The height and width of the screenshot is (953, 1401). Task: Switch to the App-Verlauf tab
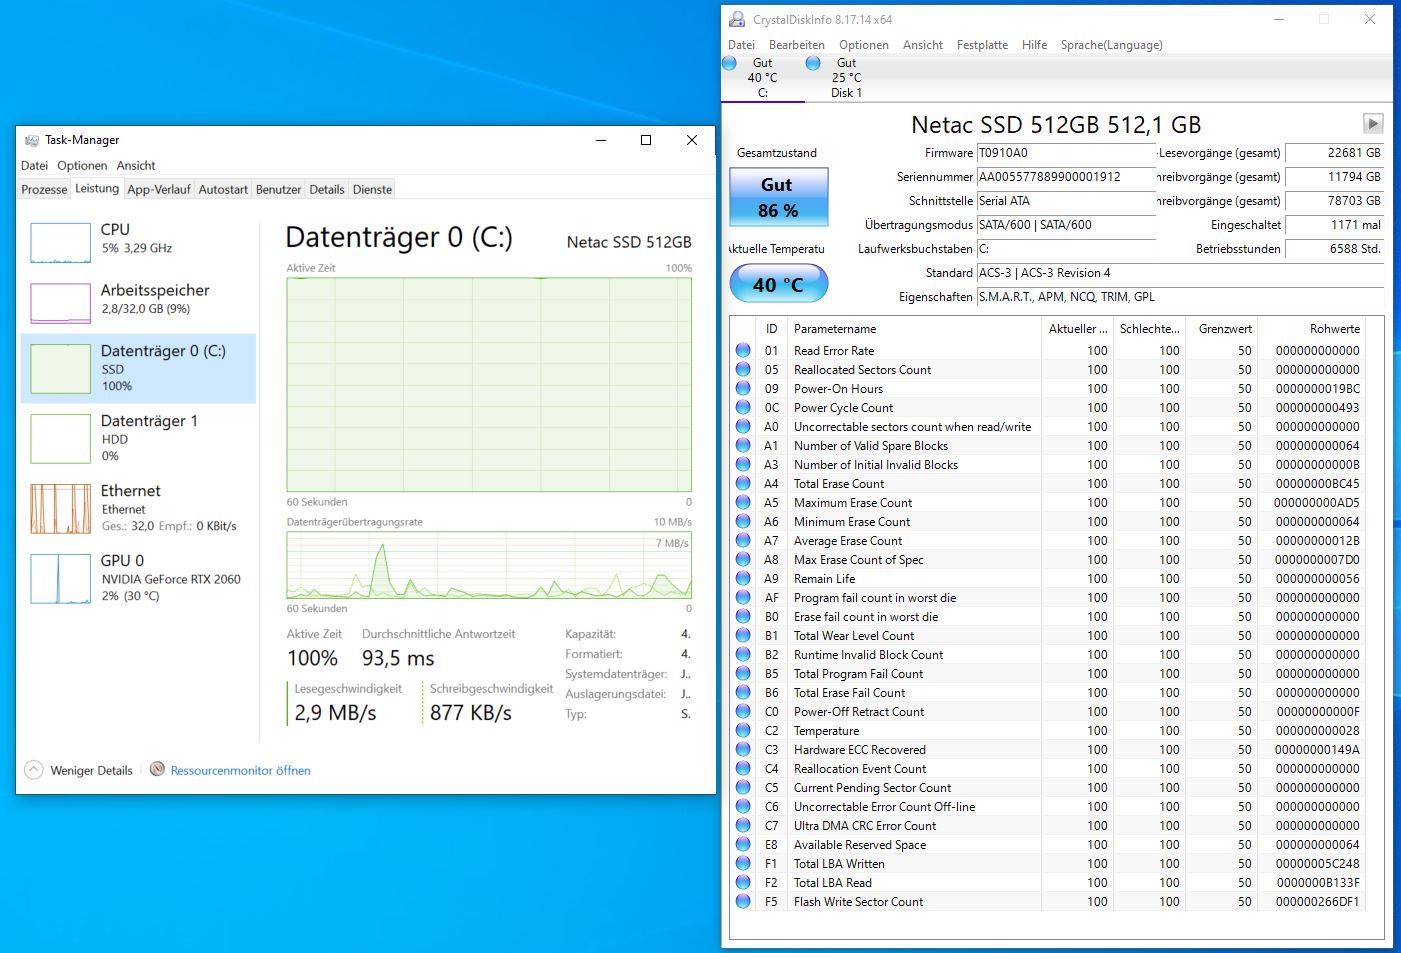pos(159,189)
